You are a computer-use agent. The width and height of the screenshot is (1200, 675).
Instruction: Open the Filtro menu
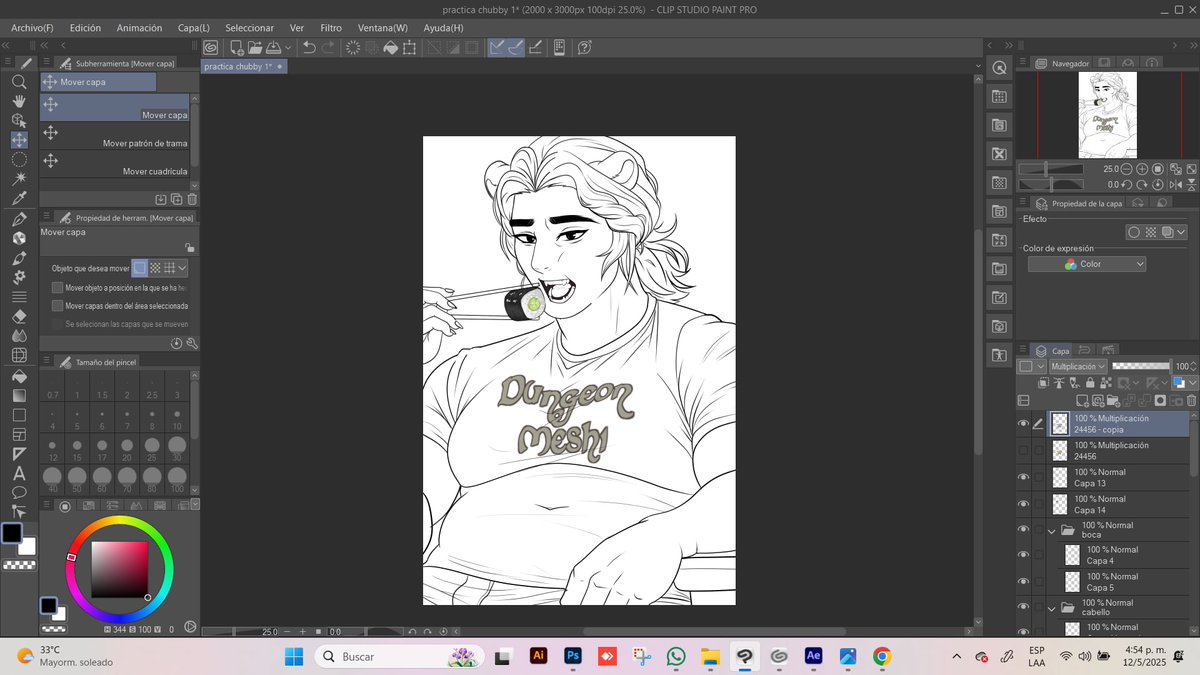(330, 27)
